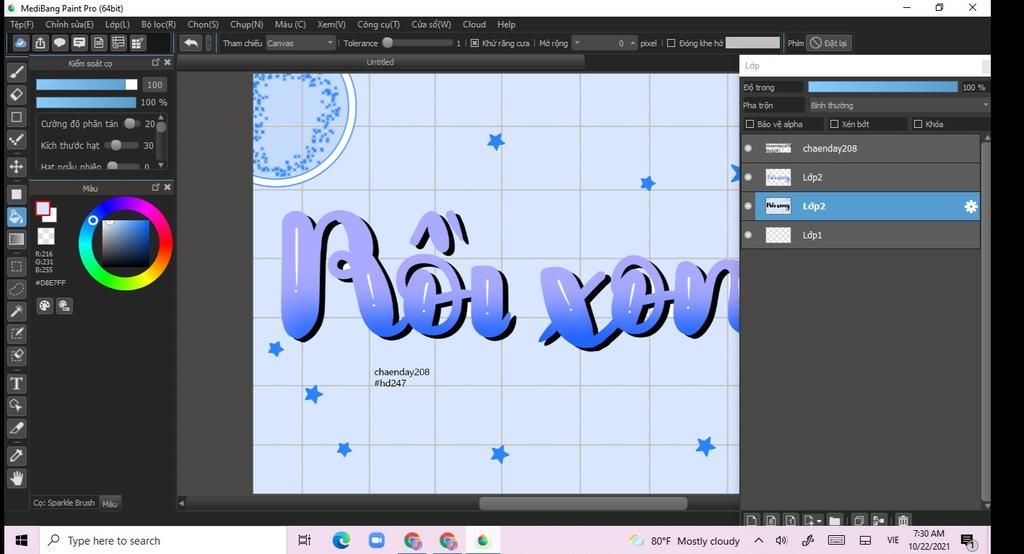This screenshot has height=554, width=1024.
Task: Enable the 'Khóa' lock checkbox
Action: 918,124
